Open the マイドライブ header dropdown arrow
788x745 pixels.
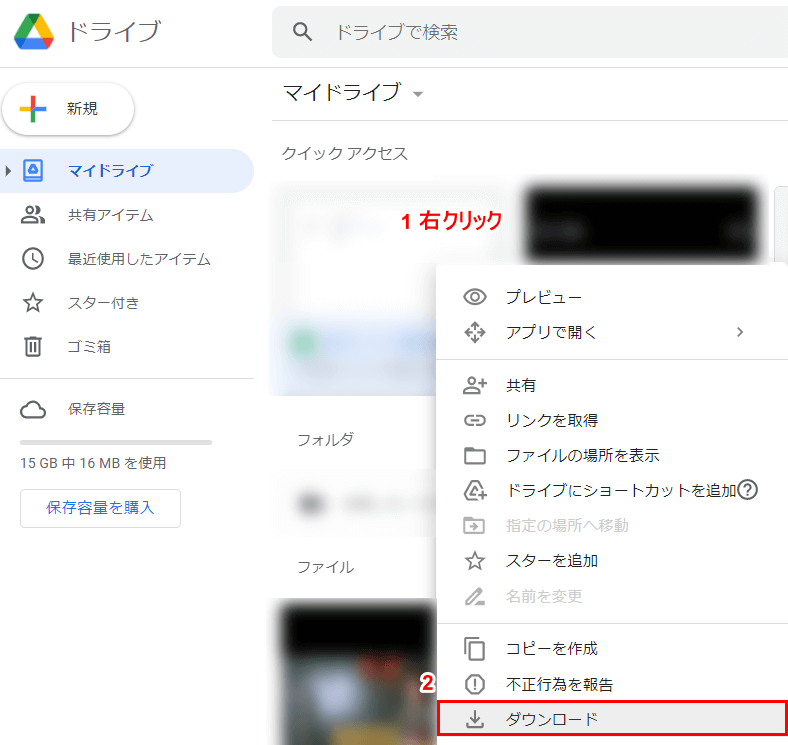[x=418, y=94]
